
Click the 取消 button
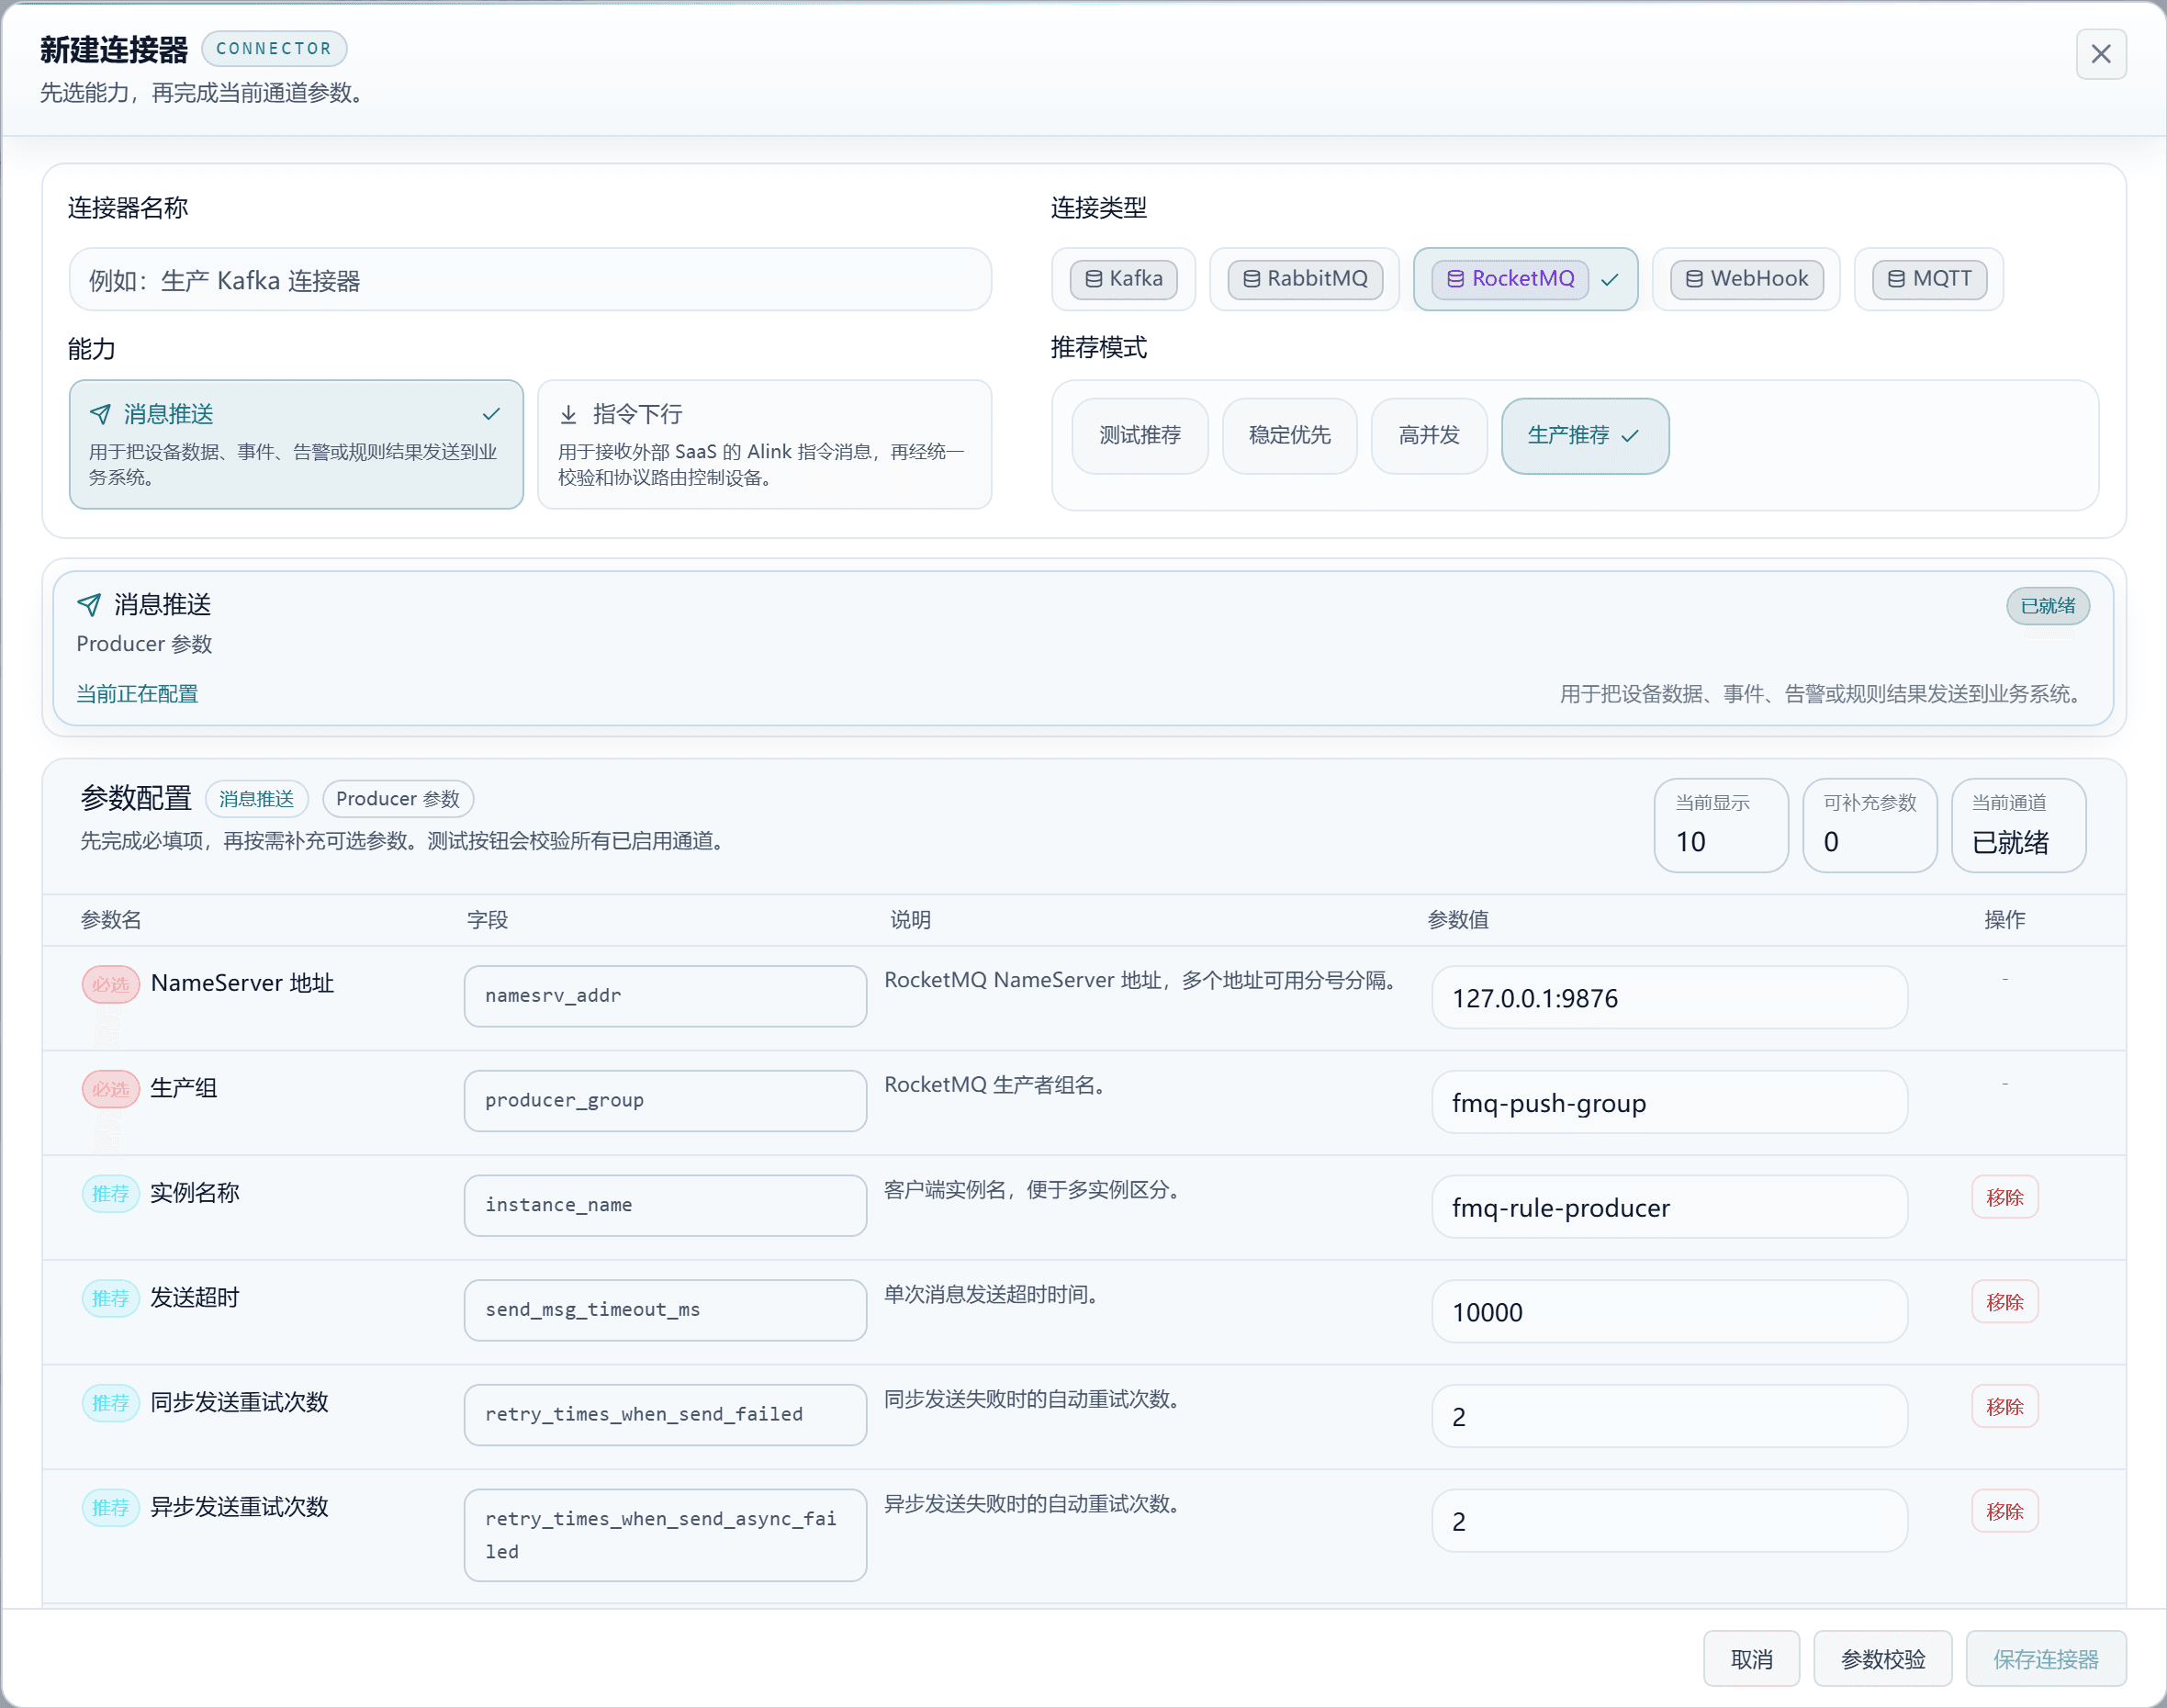[x=1751, y=1660]
